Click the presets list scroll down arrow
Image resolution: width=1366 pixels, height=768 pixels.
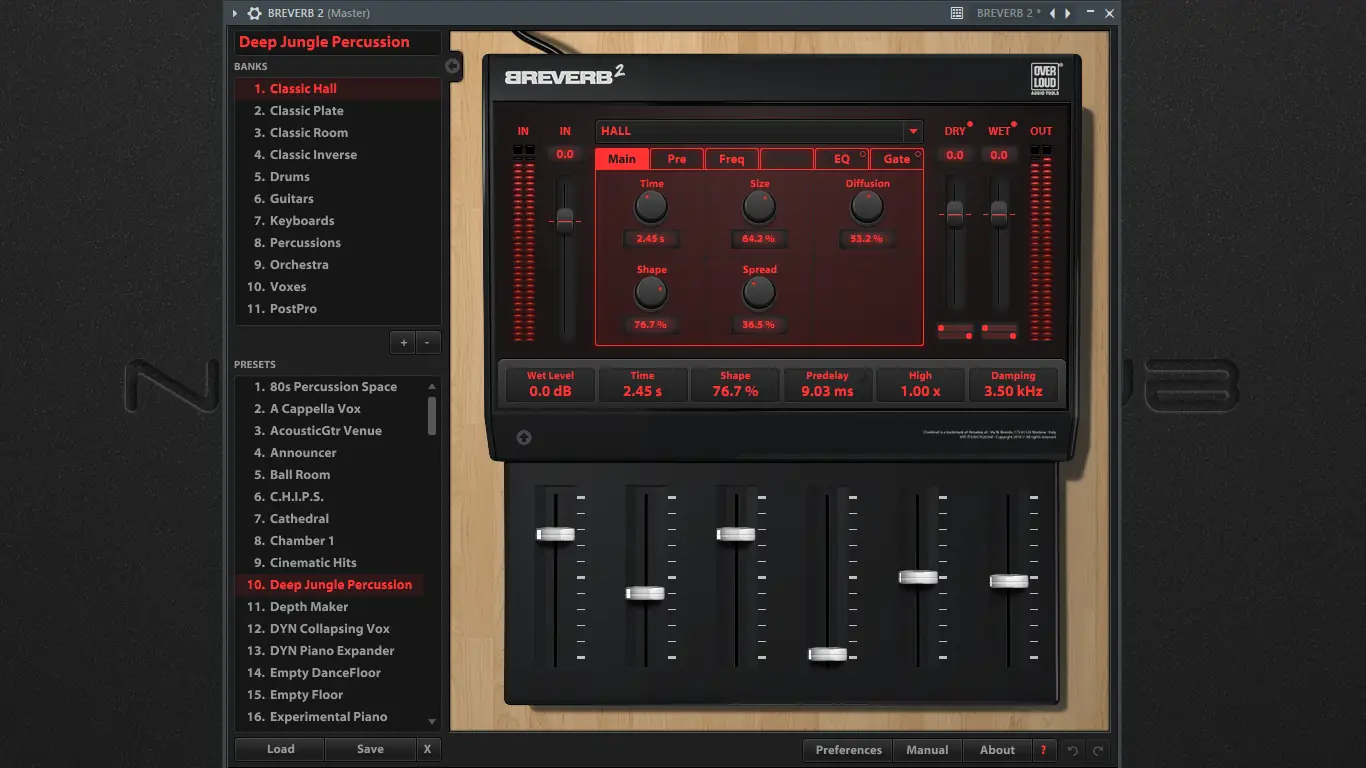[x=432, y=721]
